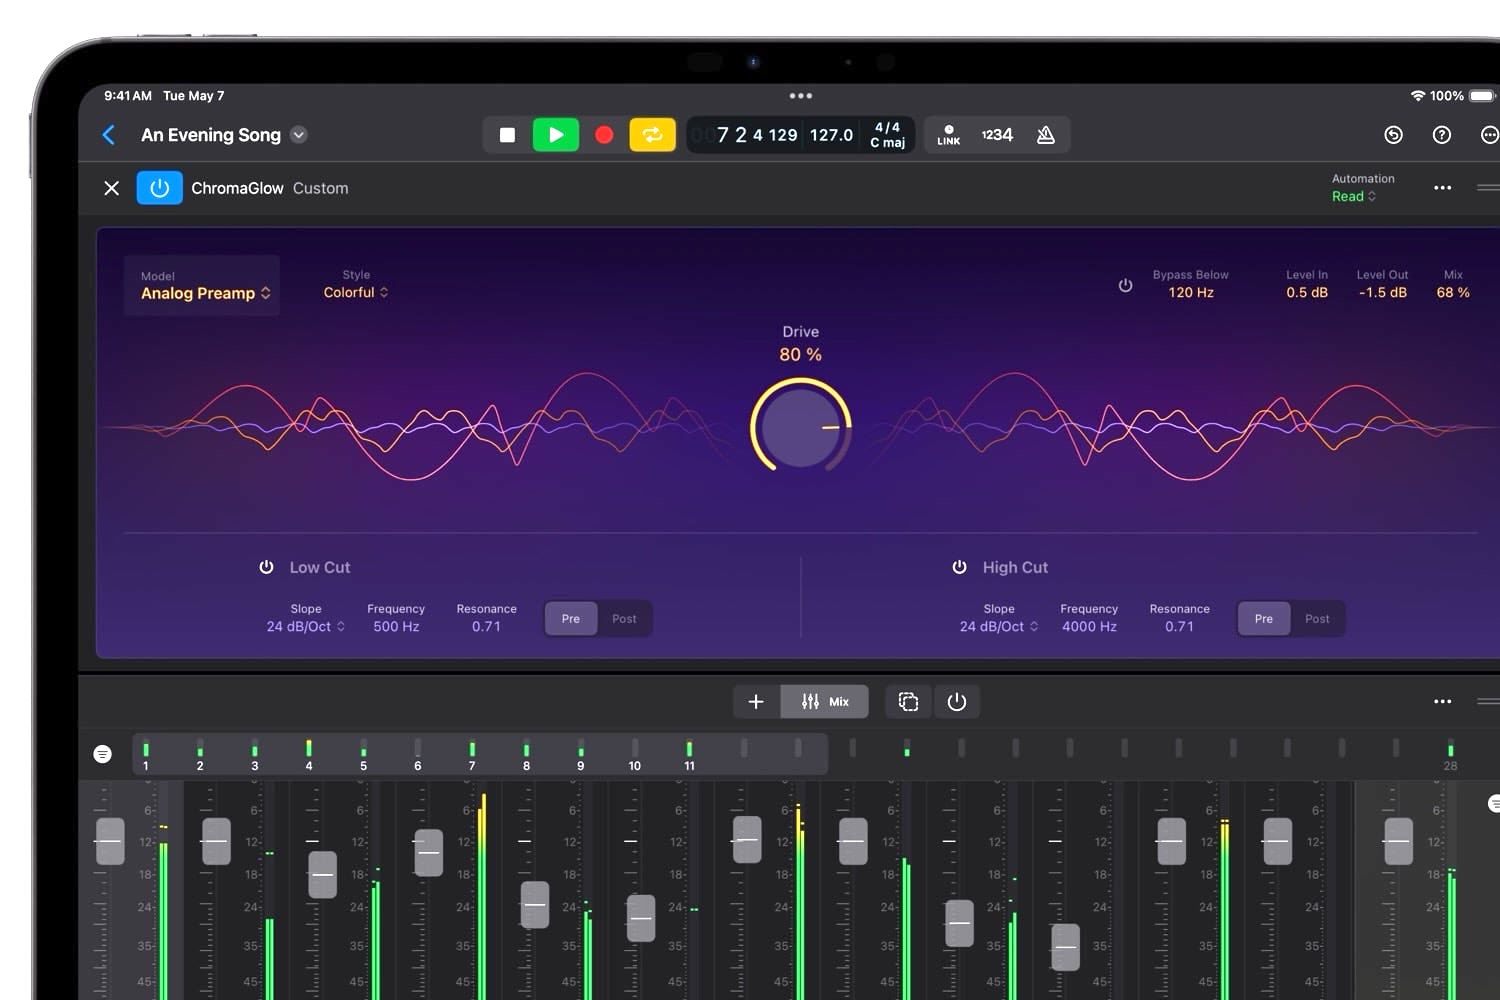Open plug-in header more options ellipsis

(1442, 188)
